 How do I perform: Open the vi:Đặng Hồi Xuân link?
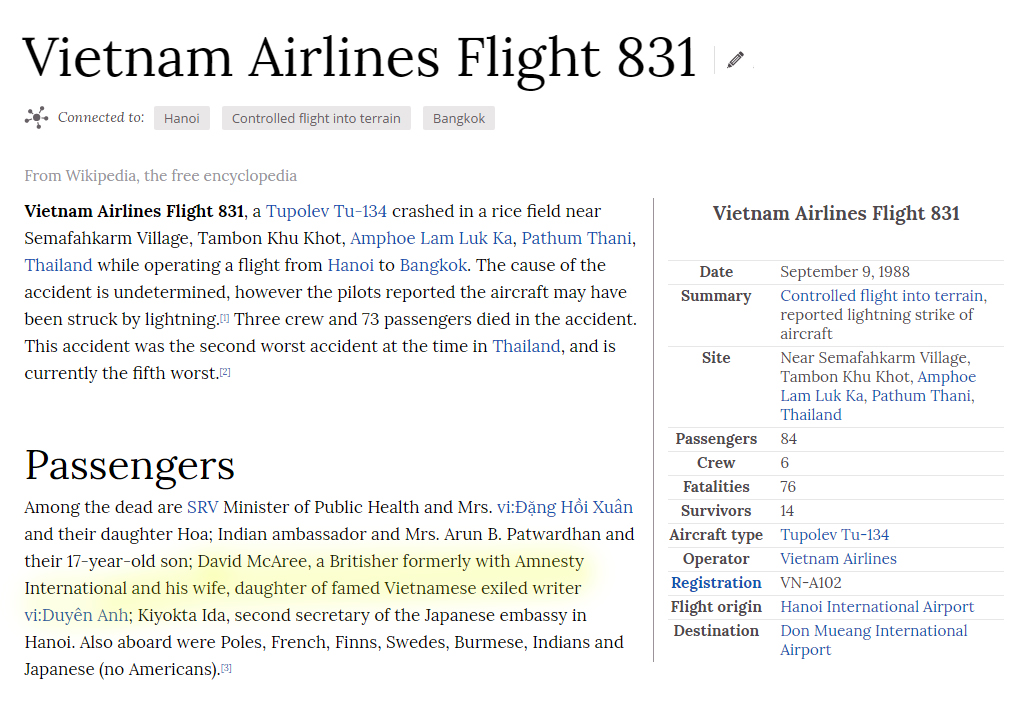click(565, 507)
